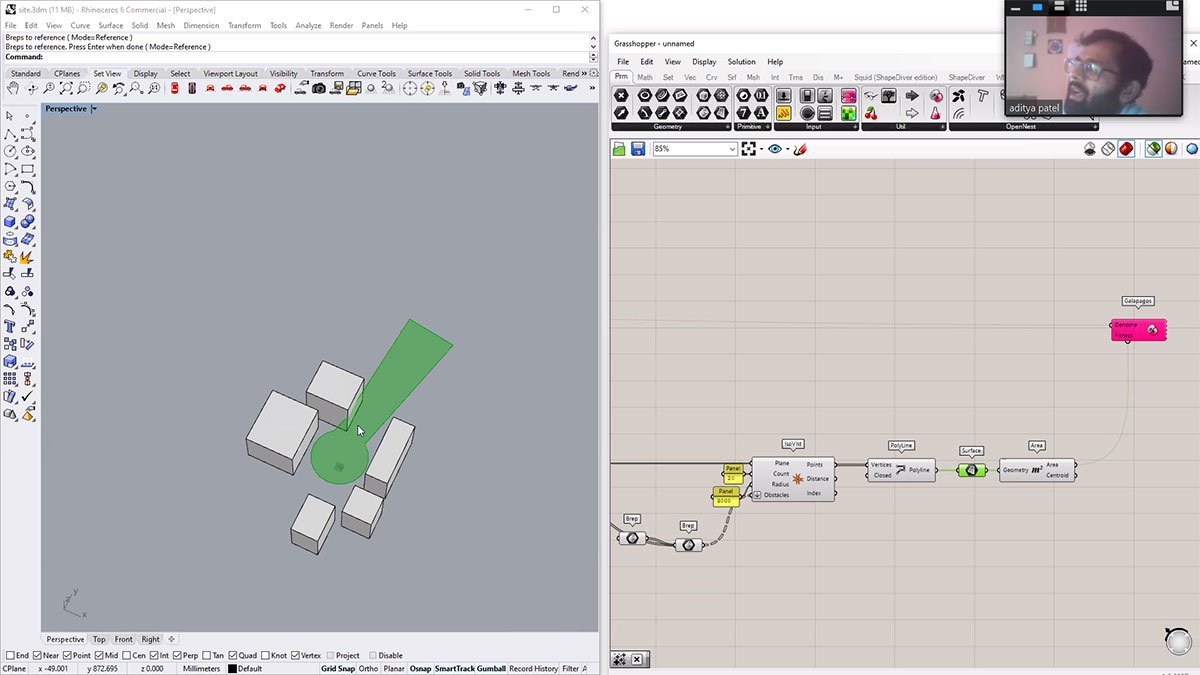Image resolution: width=1200 pixels, height=675 pixels.
Task: Click the black Default layer color swatch
Action: coord(232,668)
